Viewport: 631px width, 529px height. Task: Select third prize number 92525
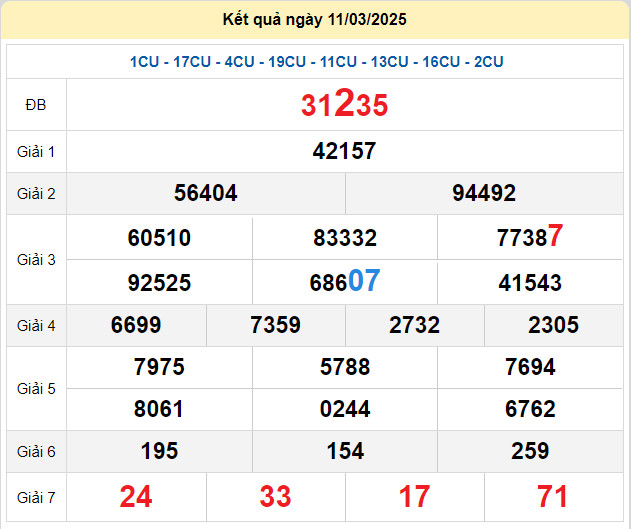(159, 283)
